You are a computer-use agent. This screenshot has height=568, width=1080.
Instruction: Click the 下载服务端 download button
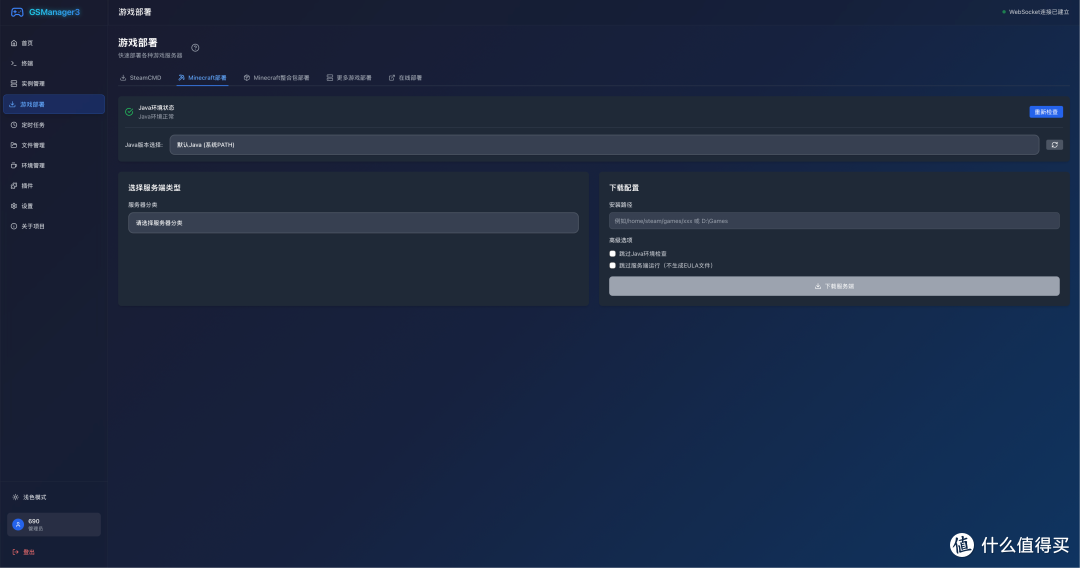click(834, 286)
